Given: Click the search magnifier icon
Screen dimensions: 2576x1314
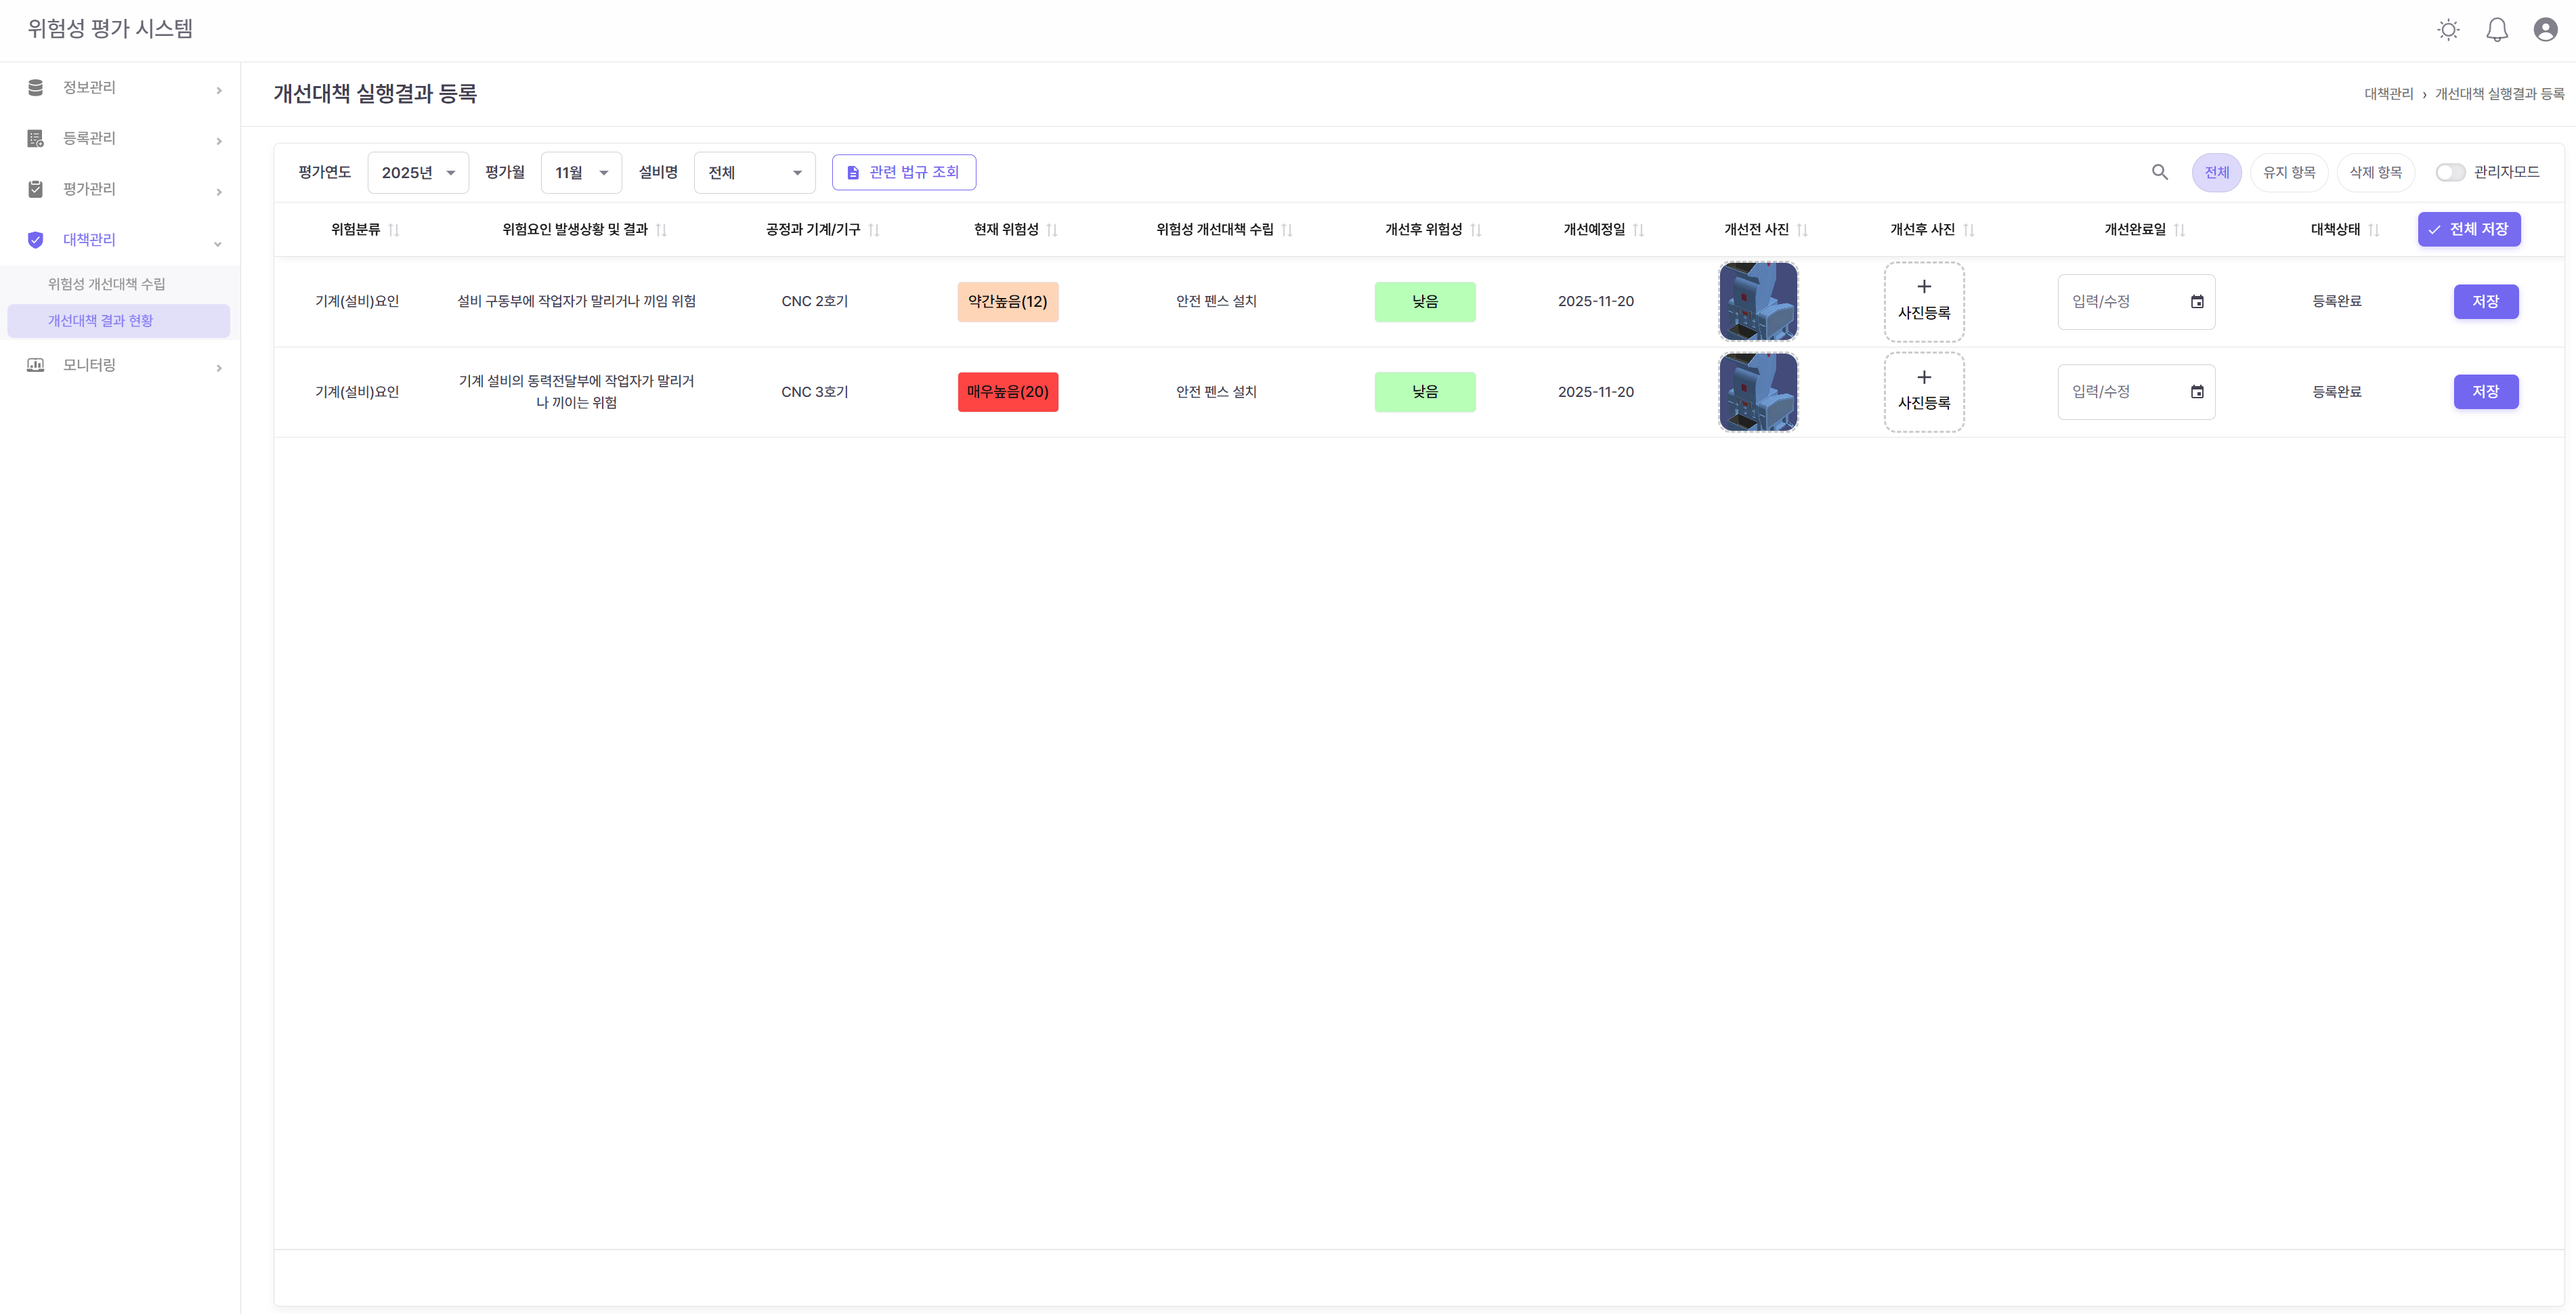Looking at the screenshot, I should (x=2159, y=172).
